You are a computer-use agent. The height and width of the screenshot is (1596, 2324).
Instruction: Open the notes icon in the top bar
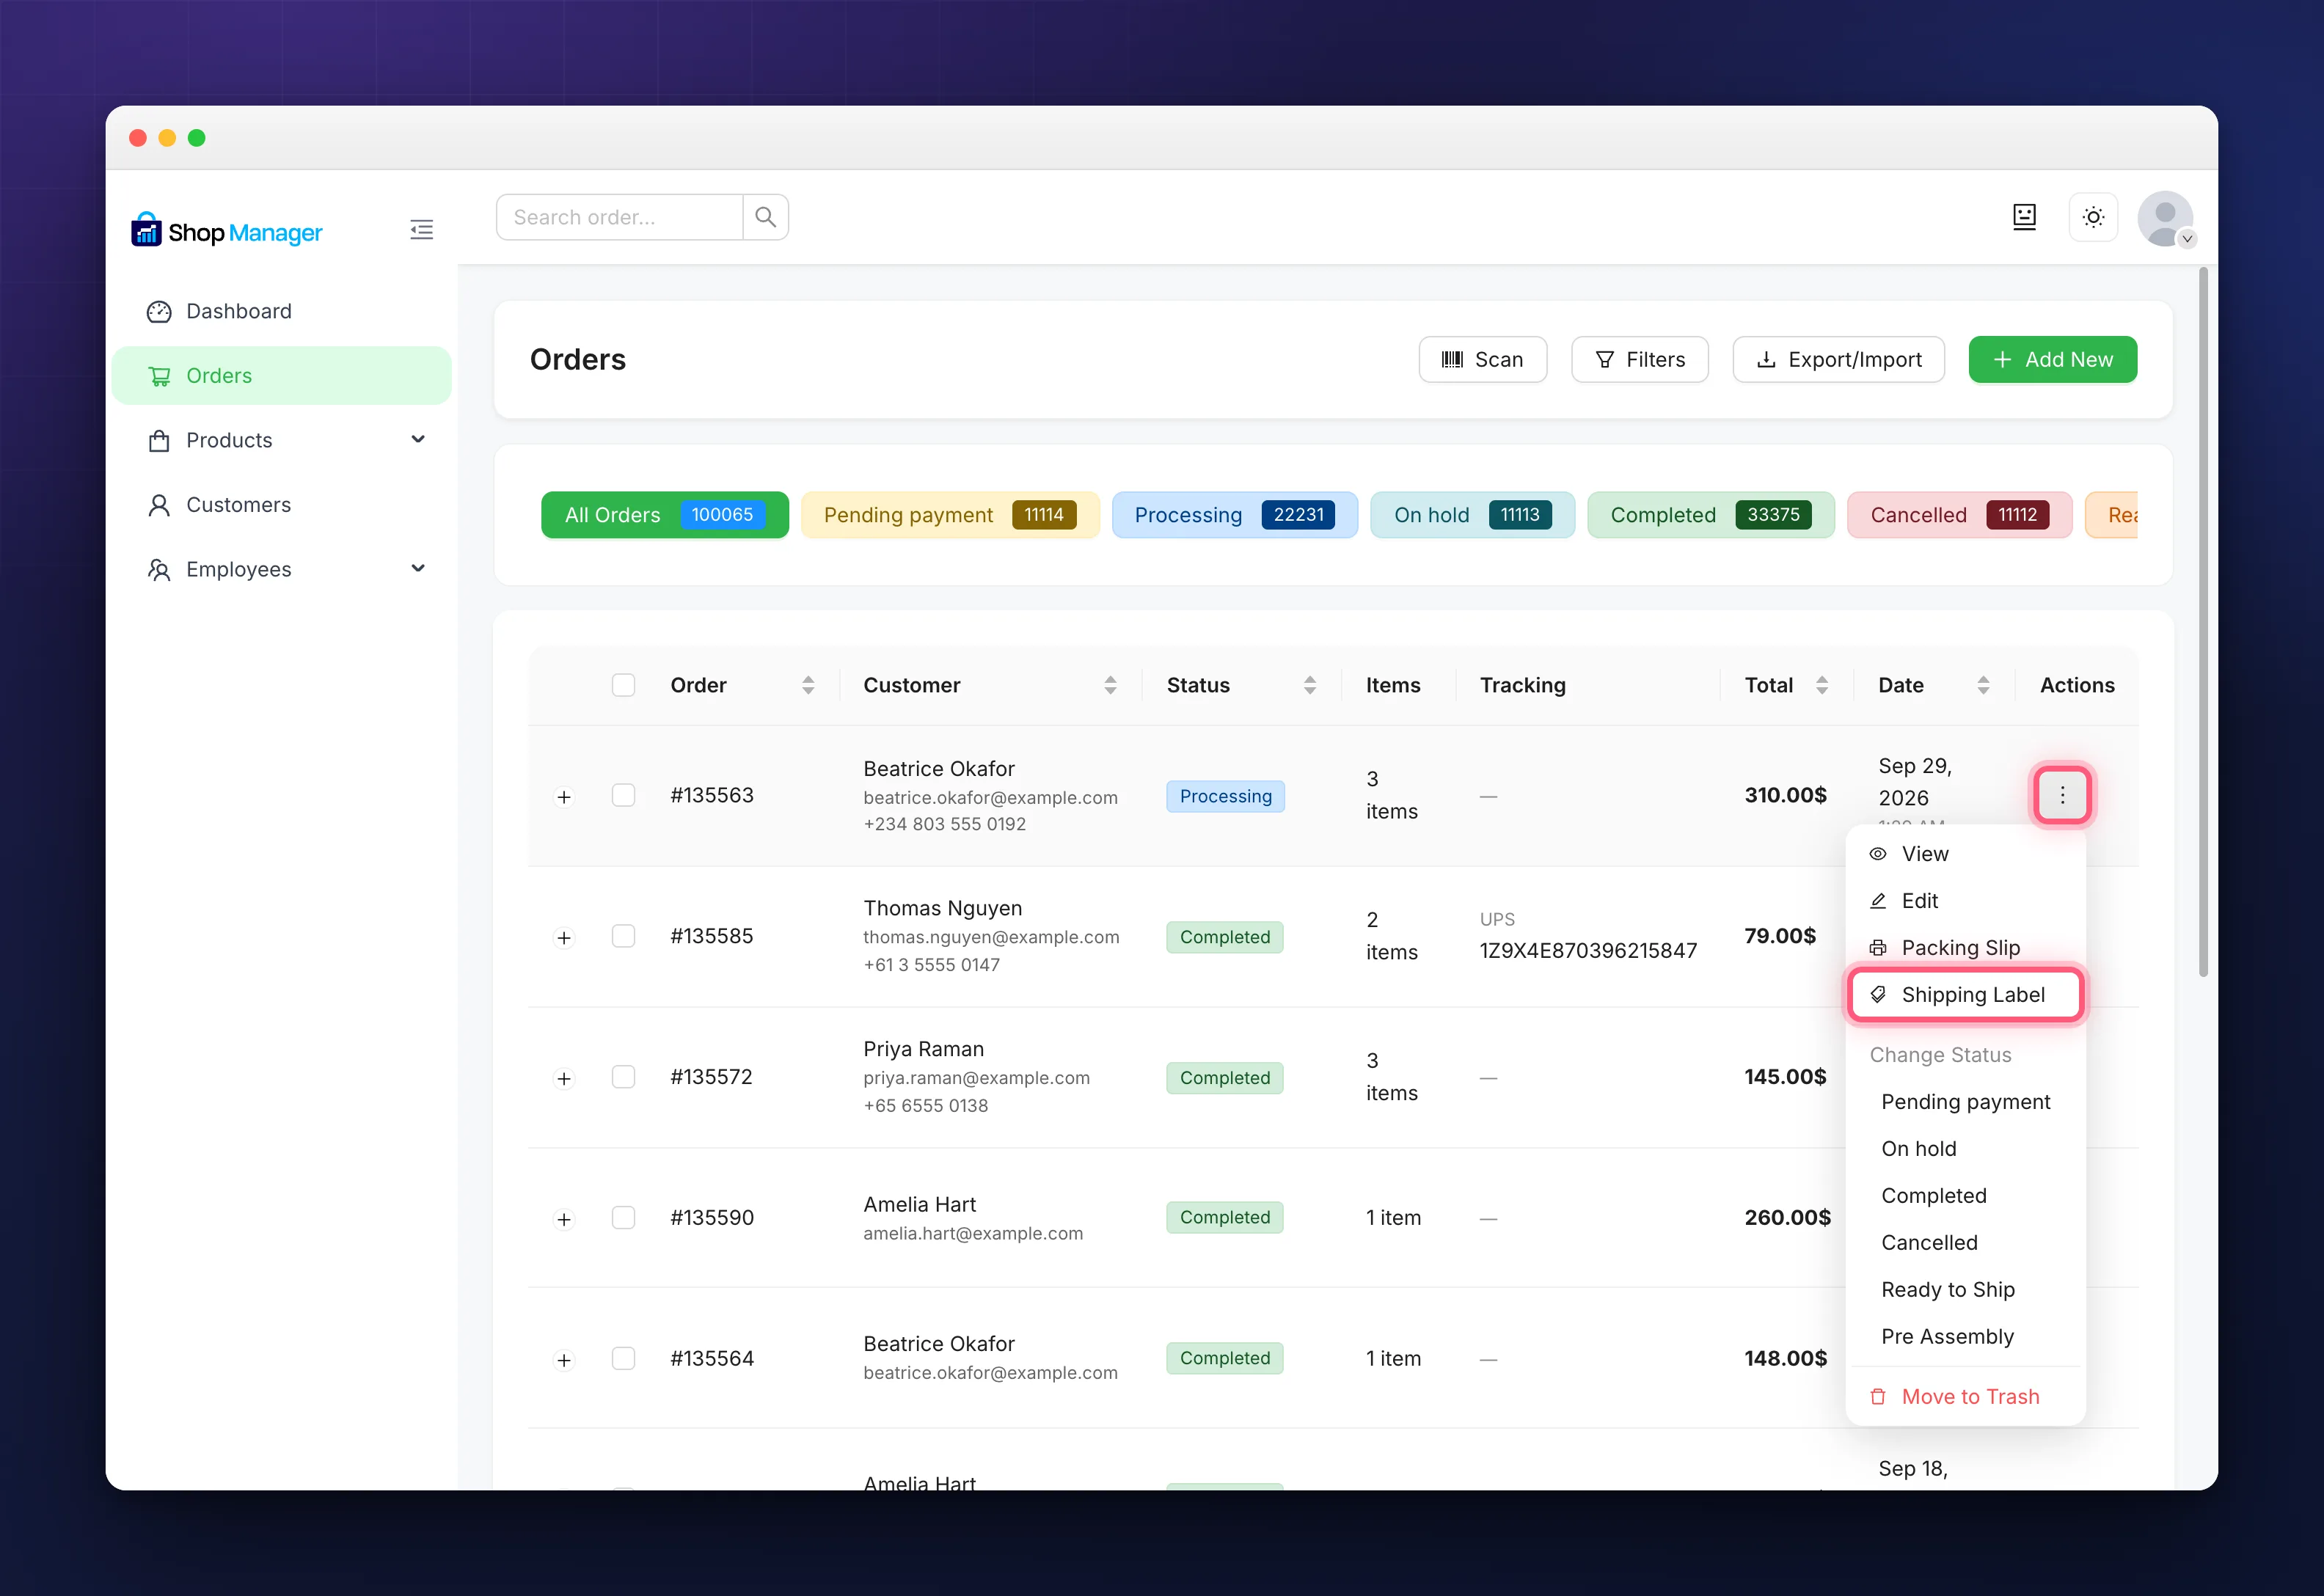point(2024,217)
